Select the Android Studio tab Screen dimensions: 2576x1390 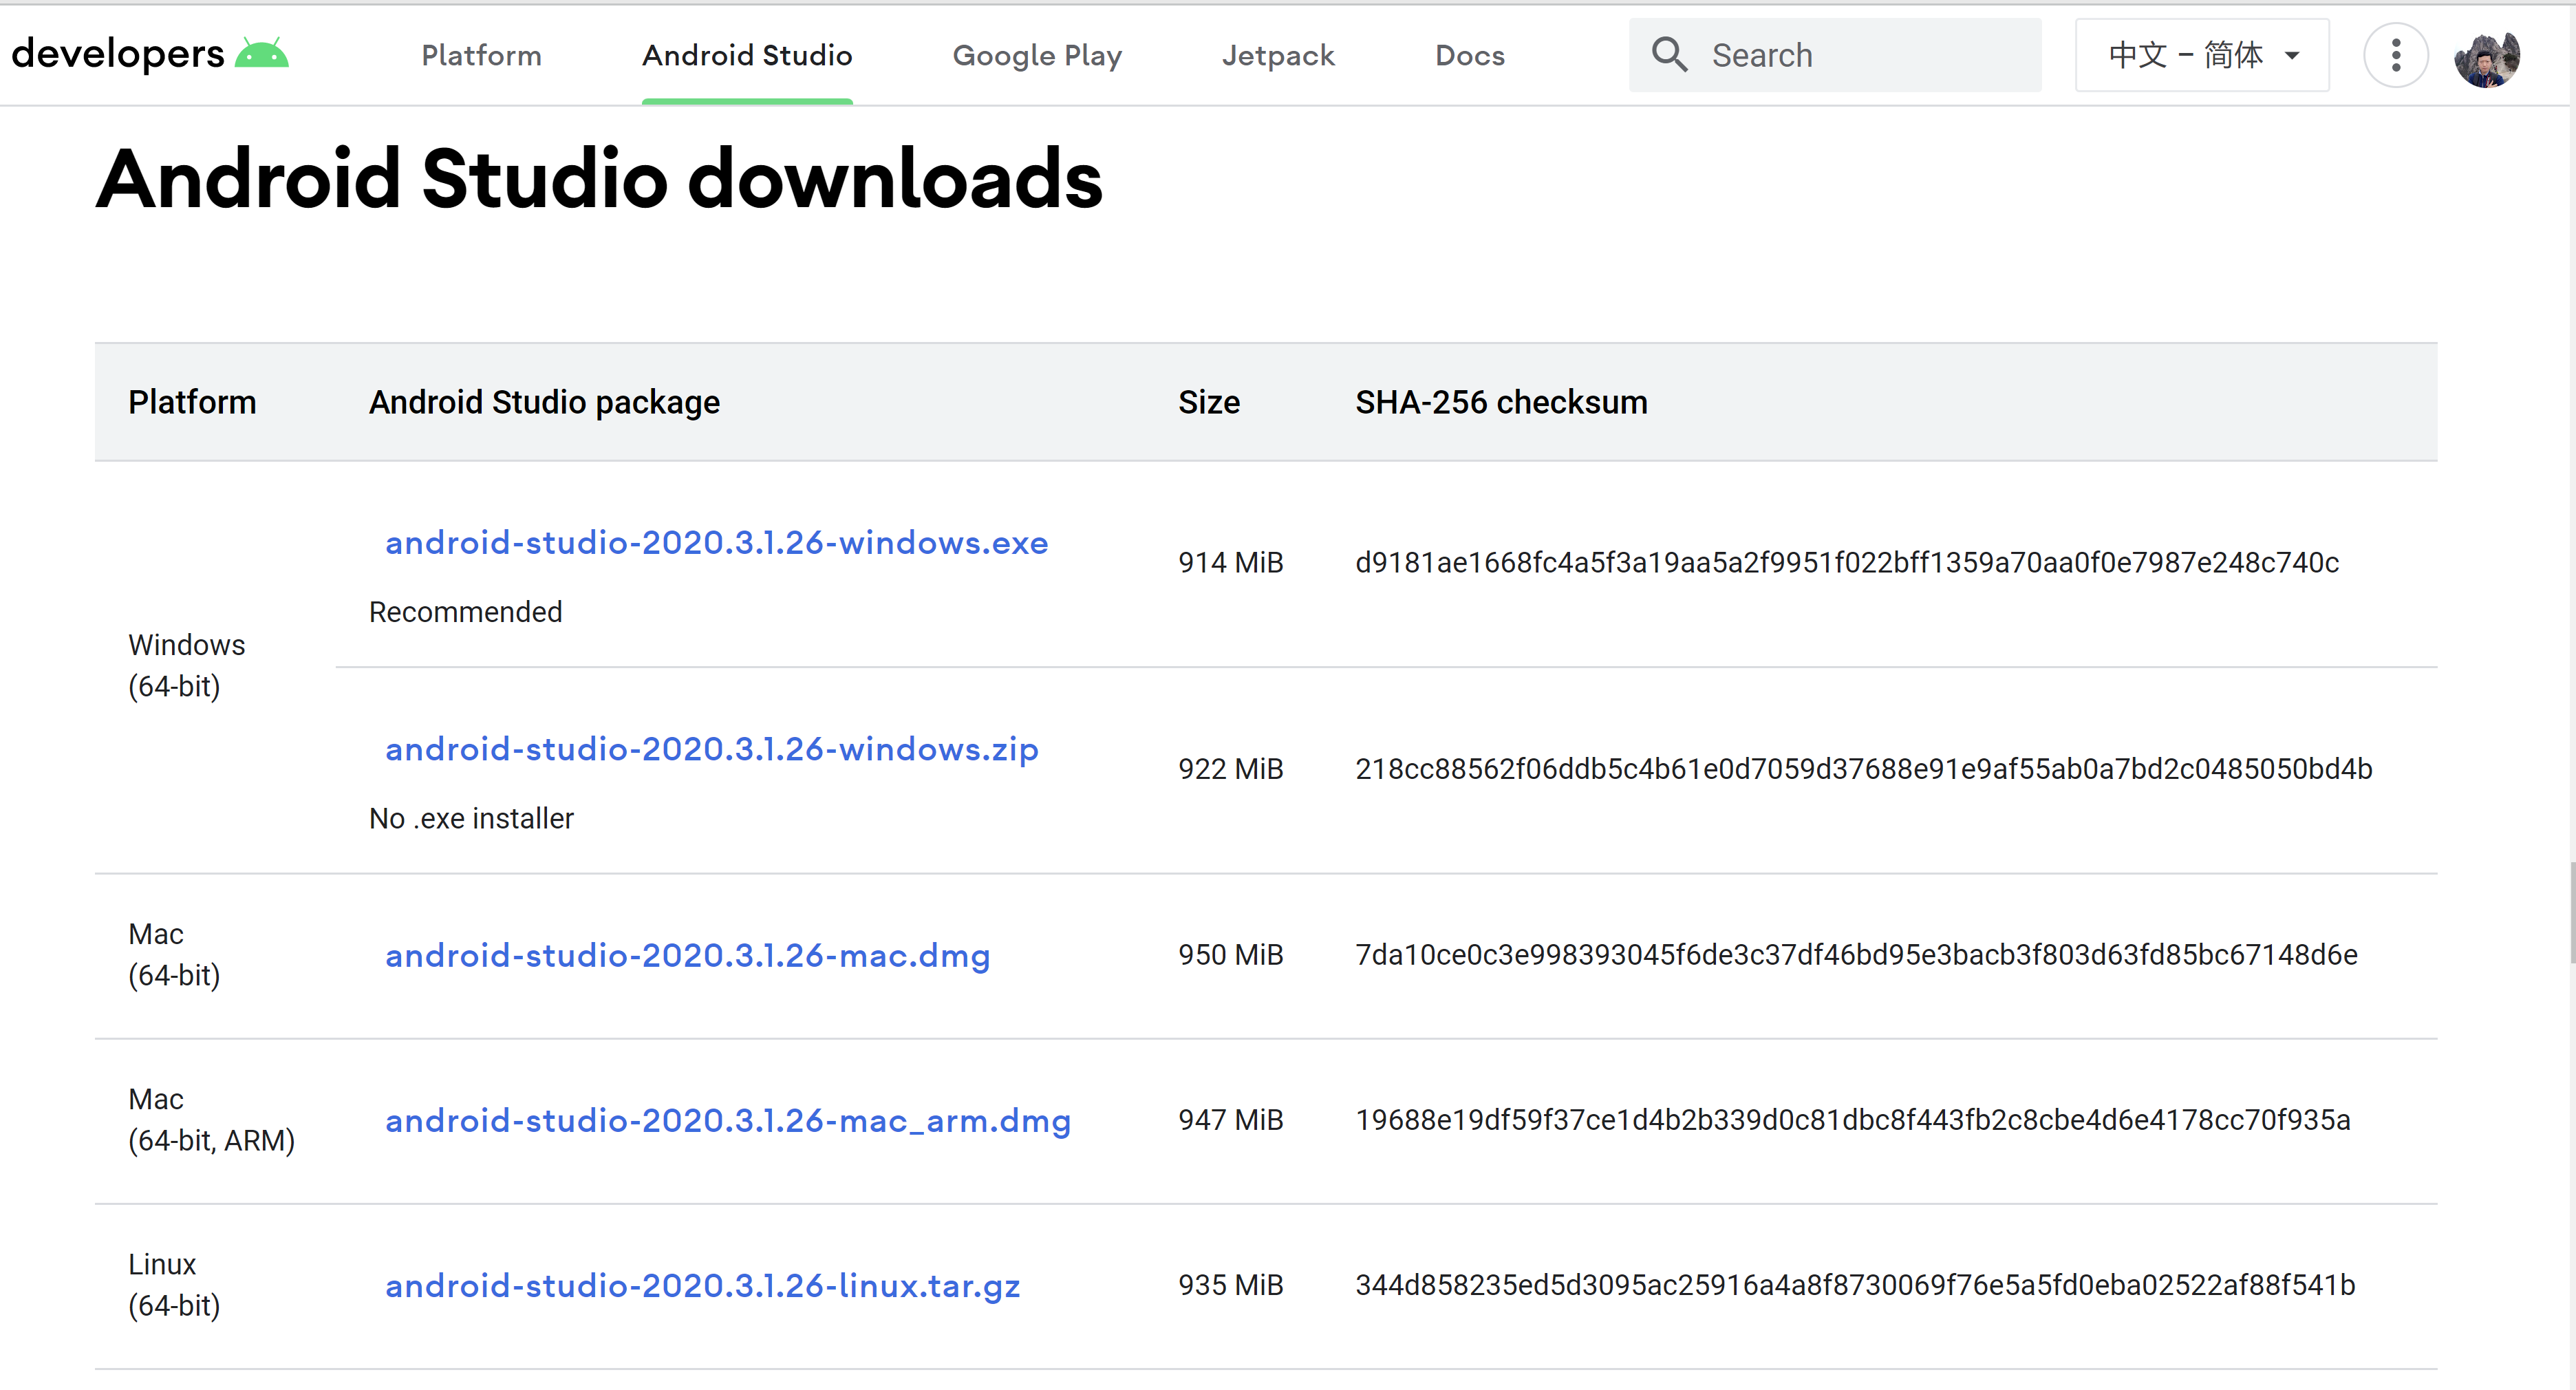pos(747,55)
